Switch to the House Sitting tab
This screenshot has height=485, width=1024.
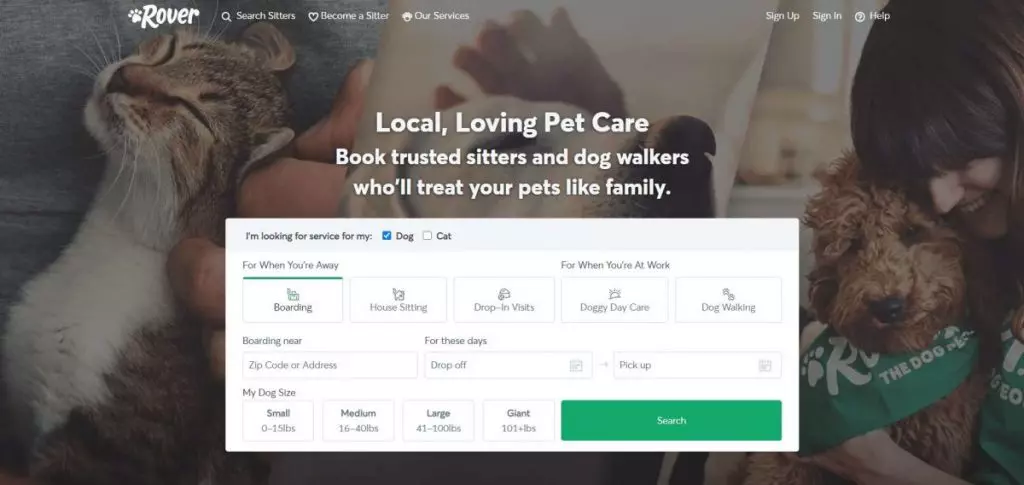point(398,300)
